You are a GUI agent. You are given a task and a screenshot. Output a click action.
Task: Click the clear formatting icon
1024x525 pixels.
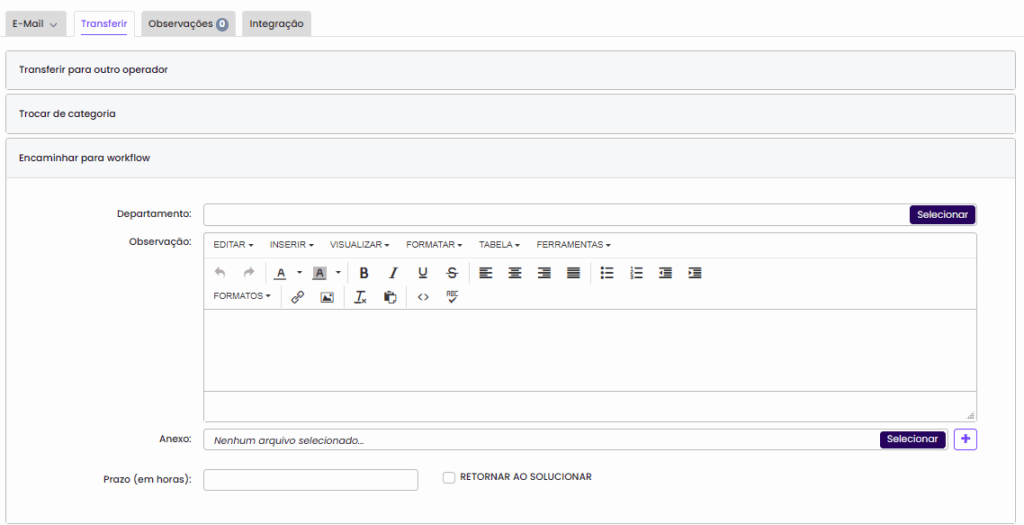(361, 297)
